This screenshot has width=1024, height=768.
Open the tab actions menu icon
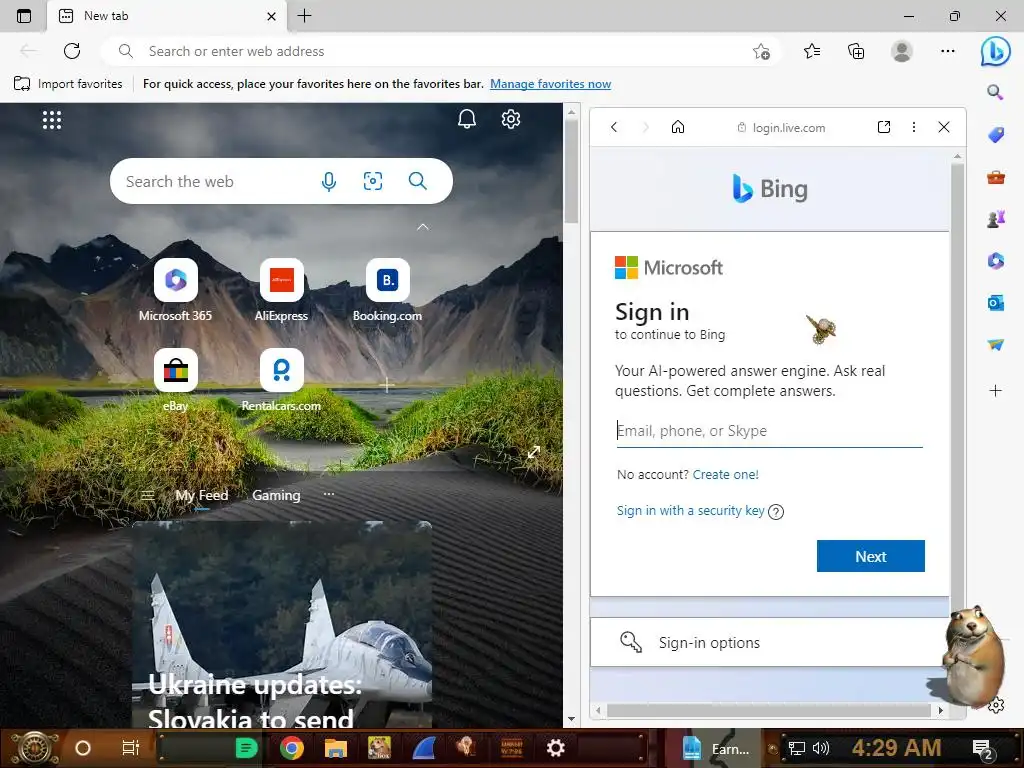(24, 16)
